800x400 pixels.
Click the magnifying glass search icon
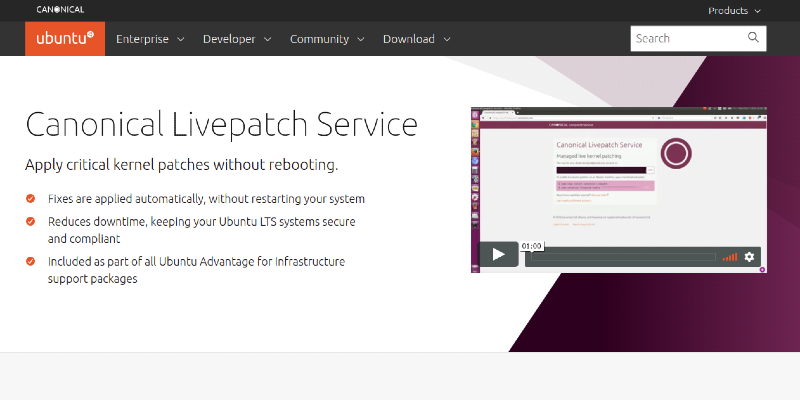(x=754, y=39)
